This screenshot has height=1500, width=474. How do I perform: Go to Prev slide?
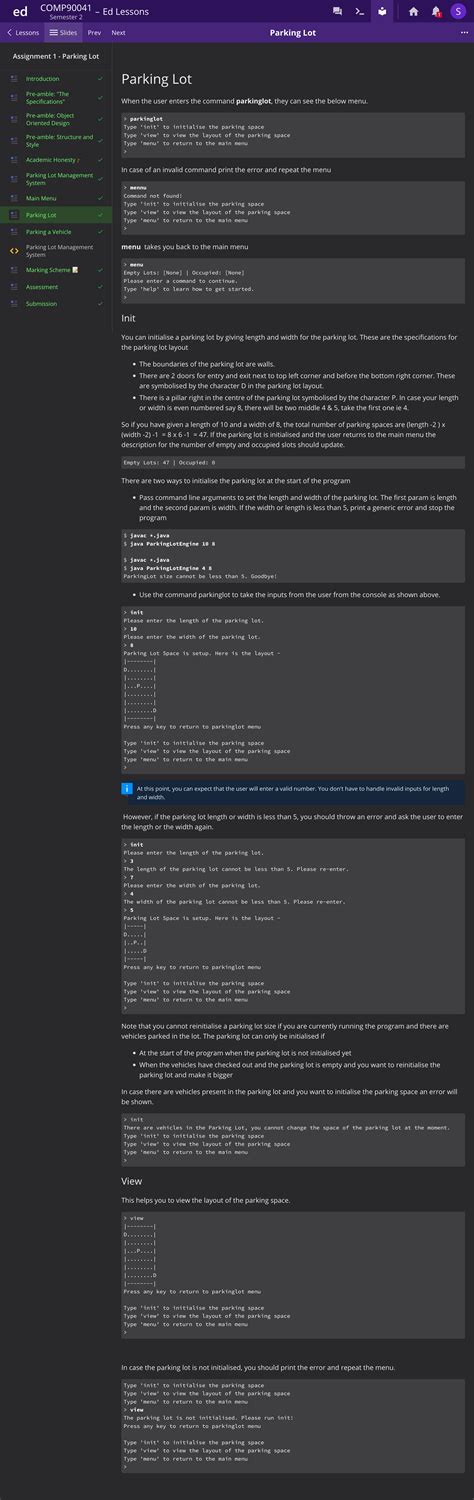pyautogui.click(x=94, y=32)
